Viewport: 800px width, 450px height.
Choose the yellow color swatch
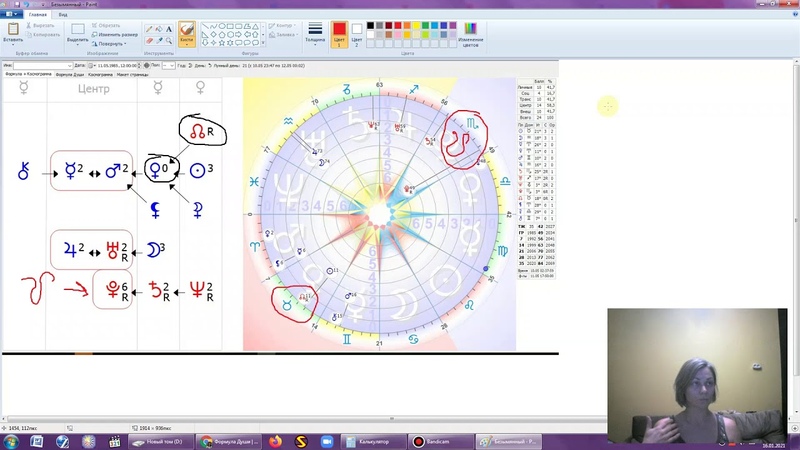tap(416, 26)
